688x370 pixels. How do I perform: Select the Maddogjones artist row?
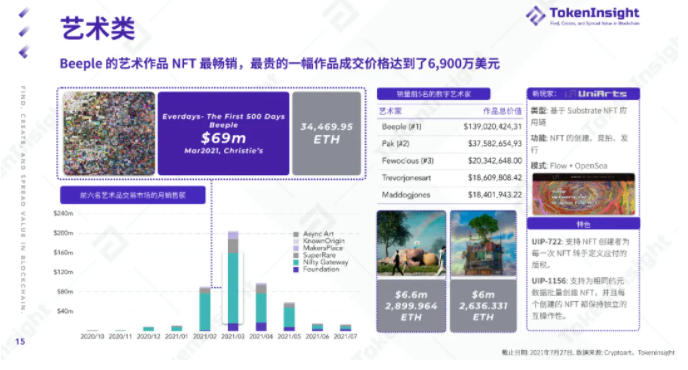pos(451,195)
